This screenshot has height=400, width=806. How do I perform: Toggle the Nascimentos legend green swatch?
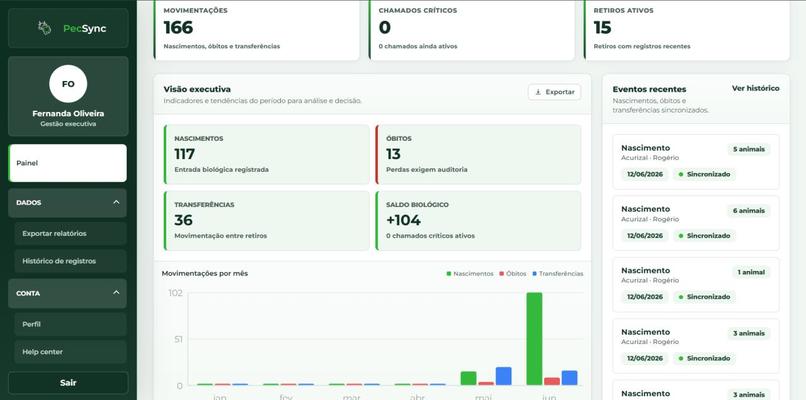449,274
